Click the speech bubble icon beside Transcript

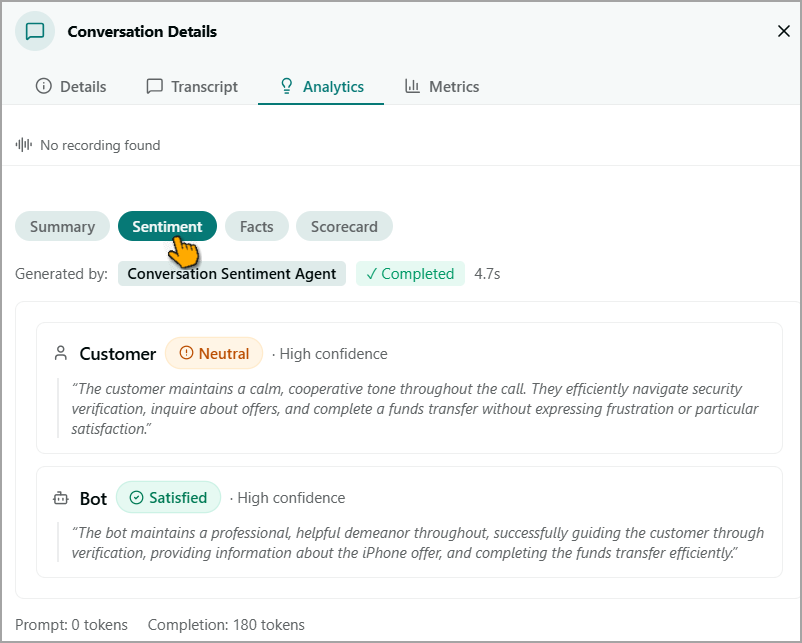(x=154, y=86)
